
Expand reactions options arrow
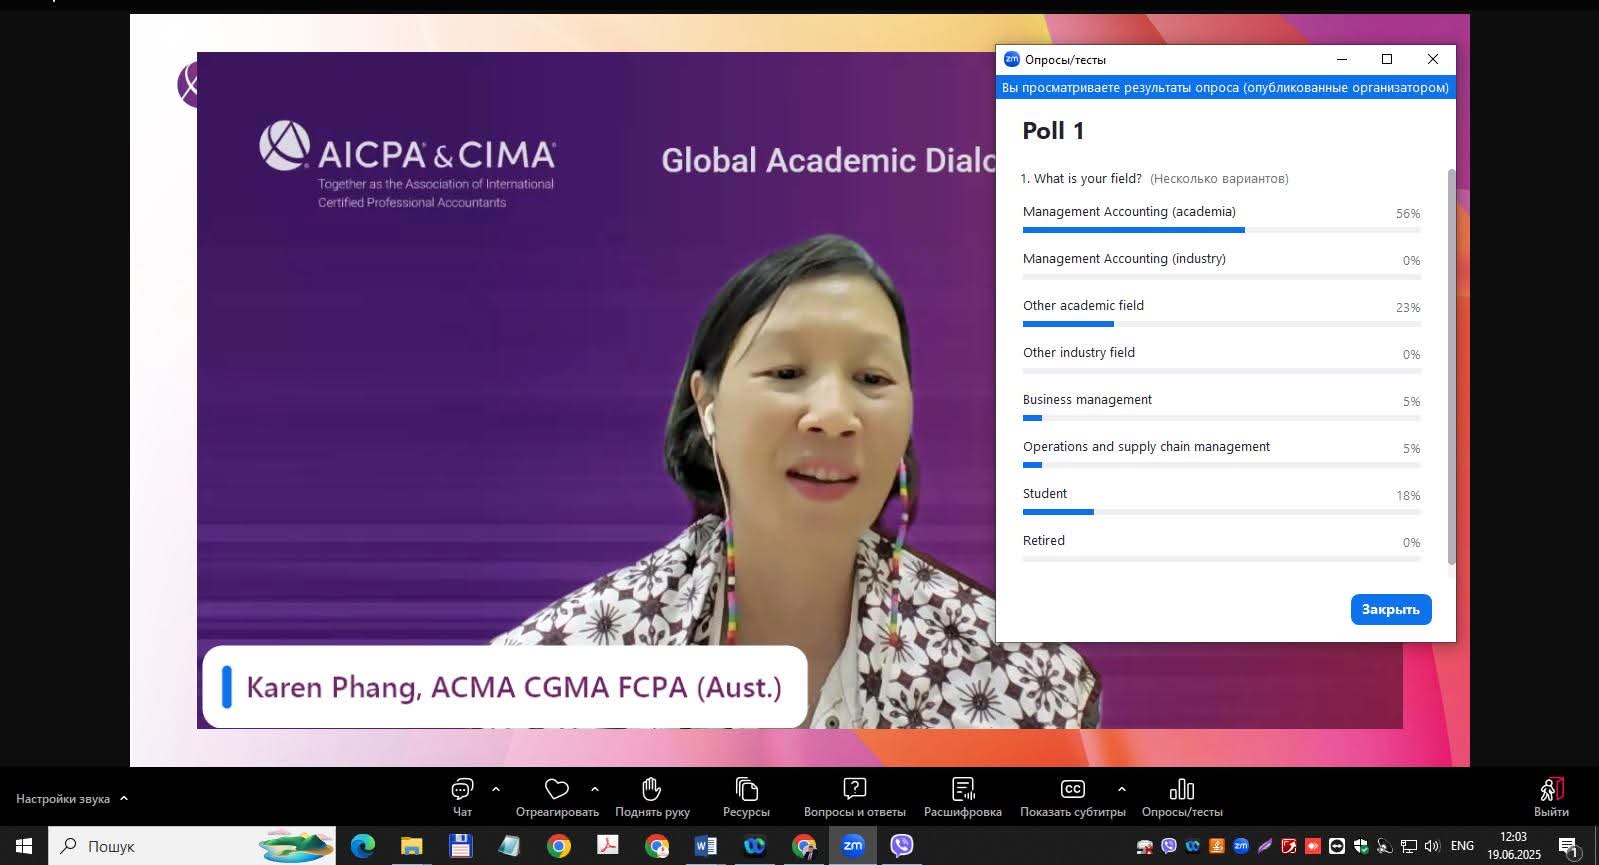(595, 789)
